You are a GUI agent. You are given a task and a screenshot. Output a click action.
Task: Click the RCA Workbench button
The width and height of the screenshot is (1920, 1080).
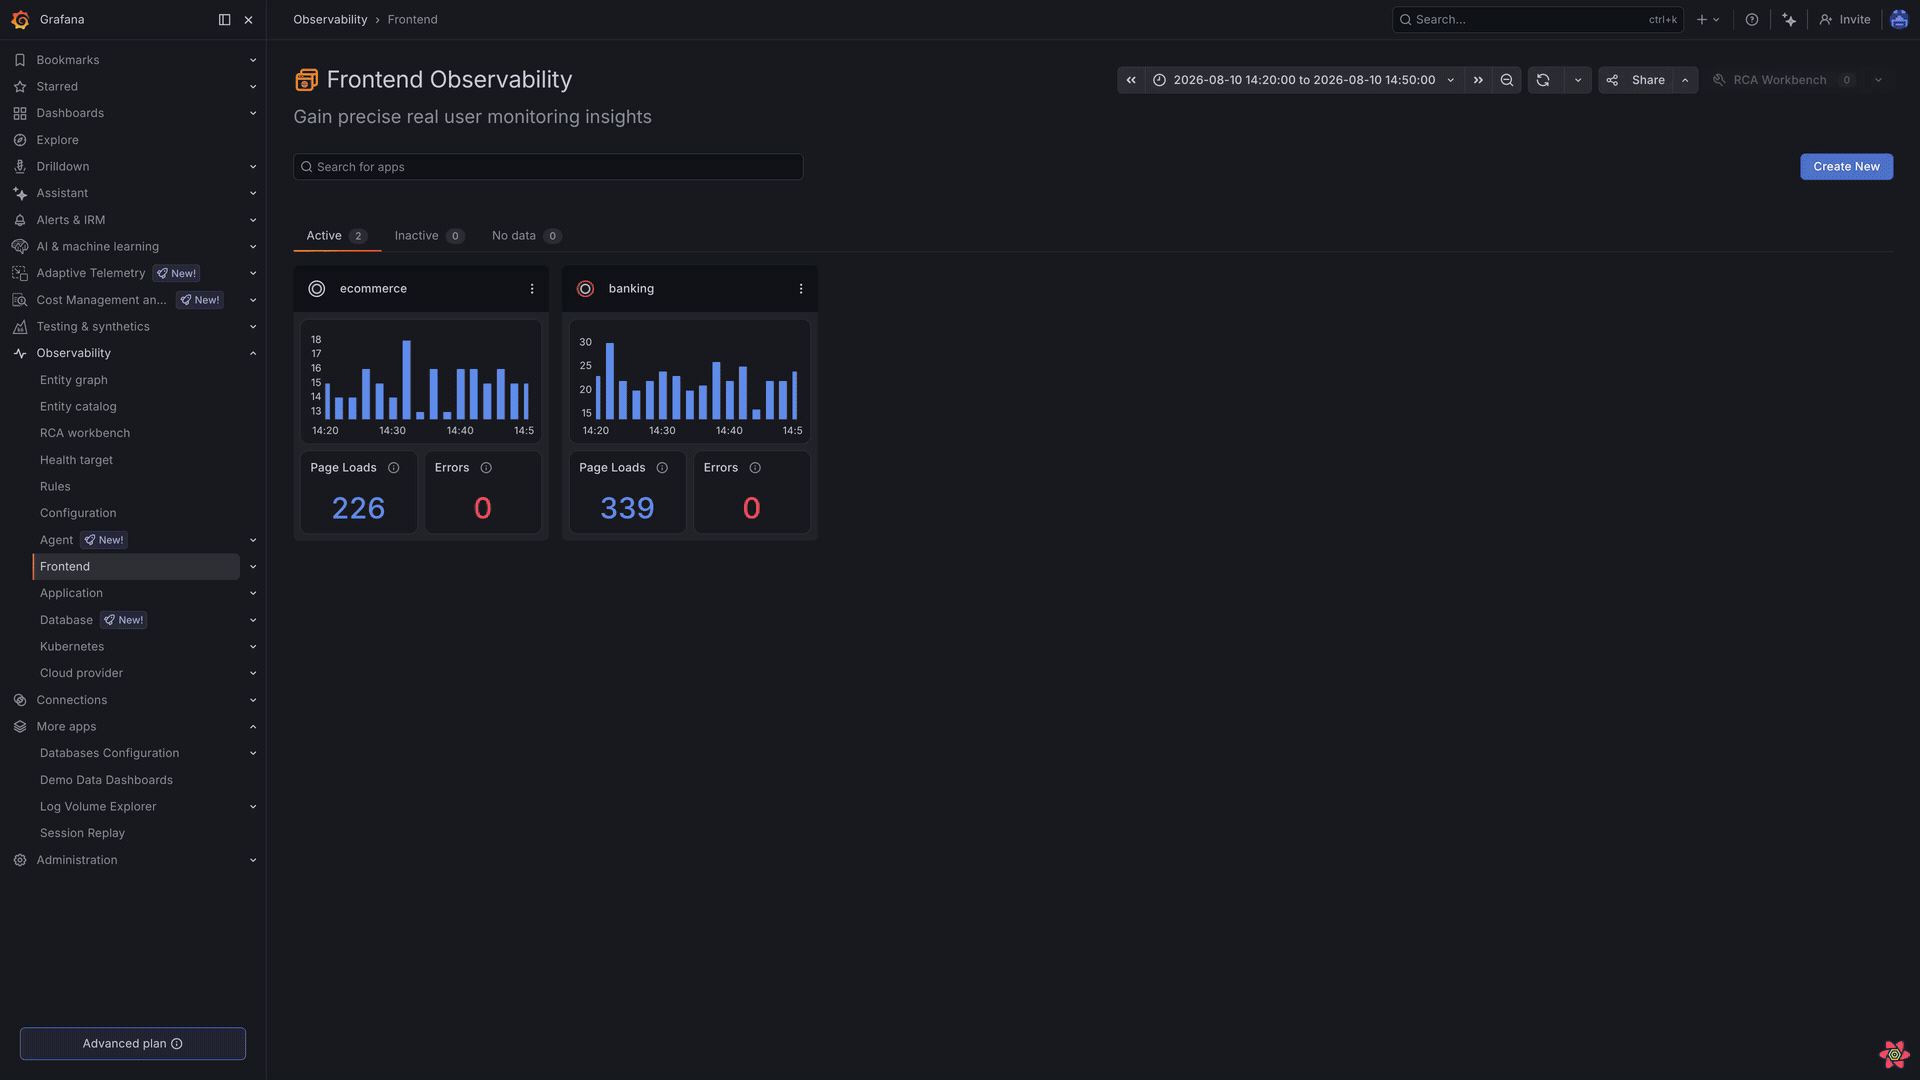(x=1785, y=80)
